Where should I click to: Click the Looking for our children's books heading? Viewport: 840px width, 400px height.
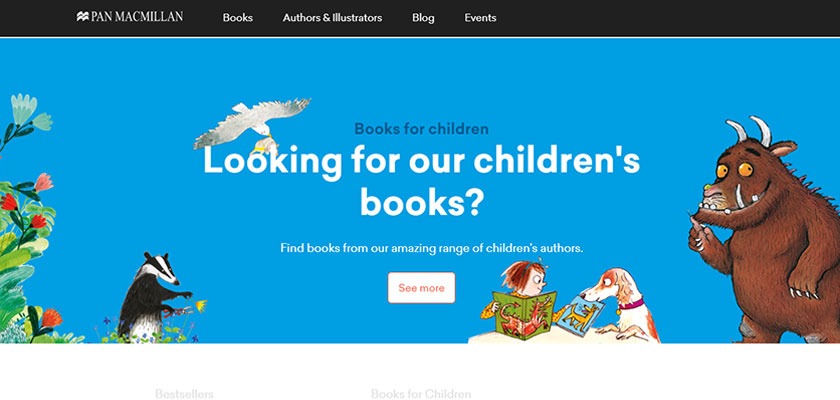click(421, 182)
